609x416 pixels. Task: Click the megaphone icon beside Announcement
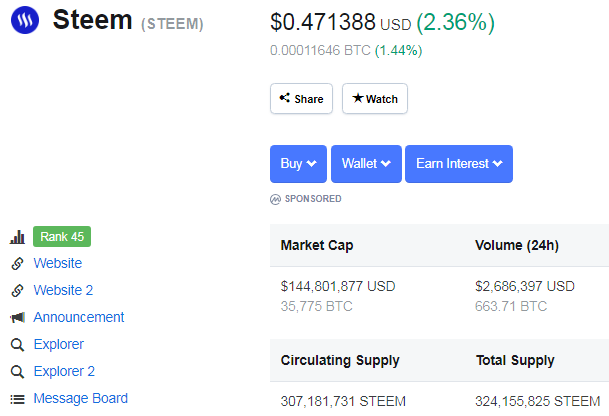(x=17, y=318)
